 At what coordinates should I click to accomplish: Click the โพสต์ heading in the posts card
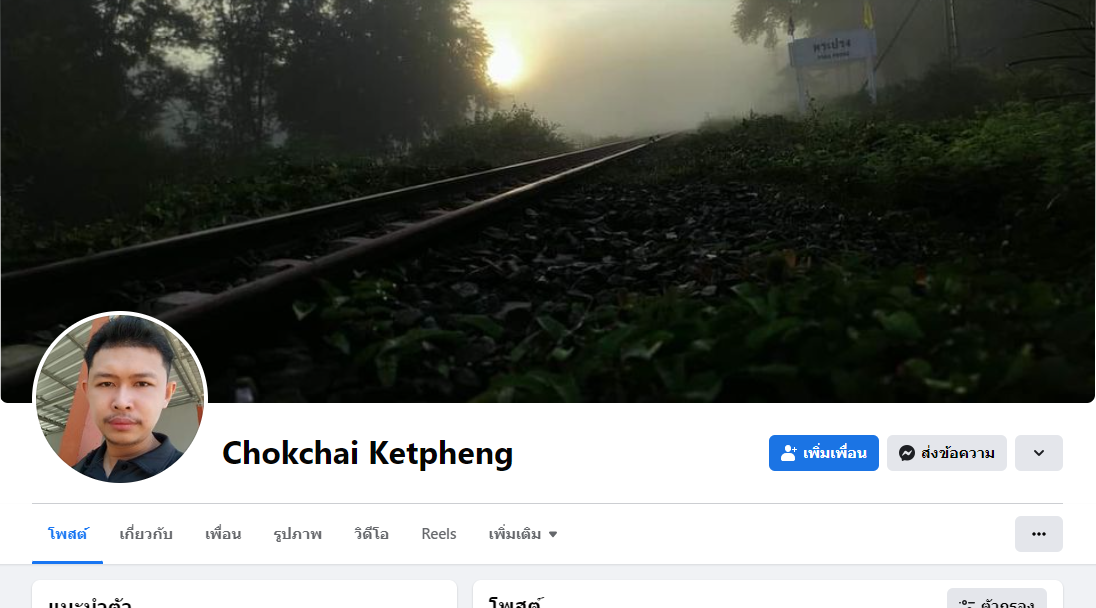[x=515, y=602]
